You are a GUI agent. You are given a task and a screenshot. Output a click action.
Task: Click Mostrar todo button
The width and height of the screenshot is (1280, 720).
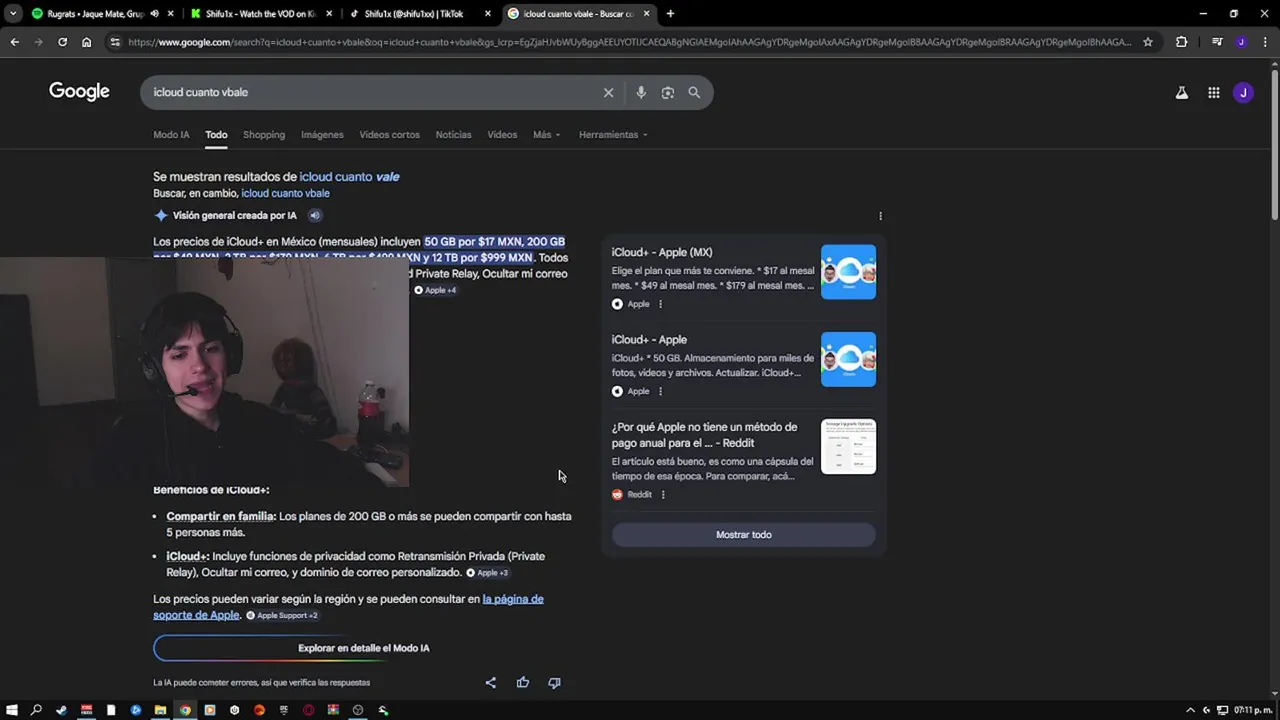pos(743,535)
